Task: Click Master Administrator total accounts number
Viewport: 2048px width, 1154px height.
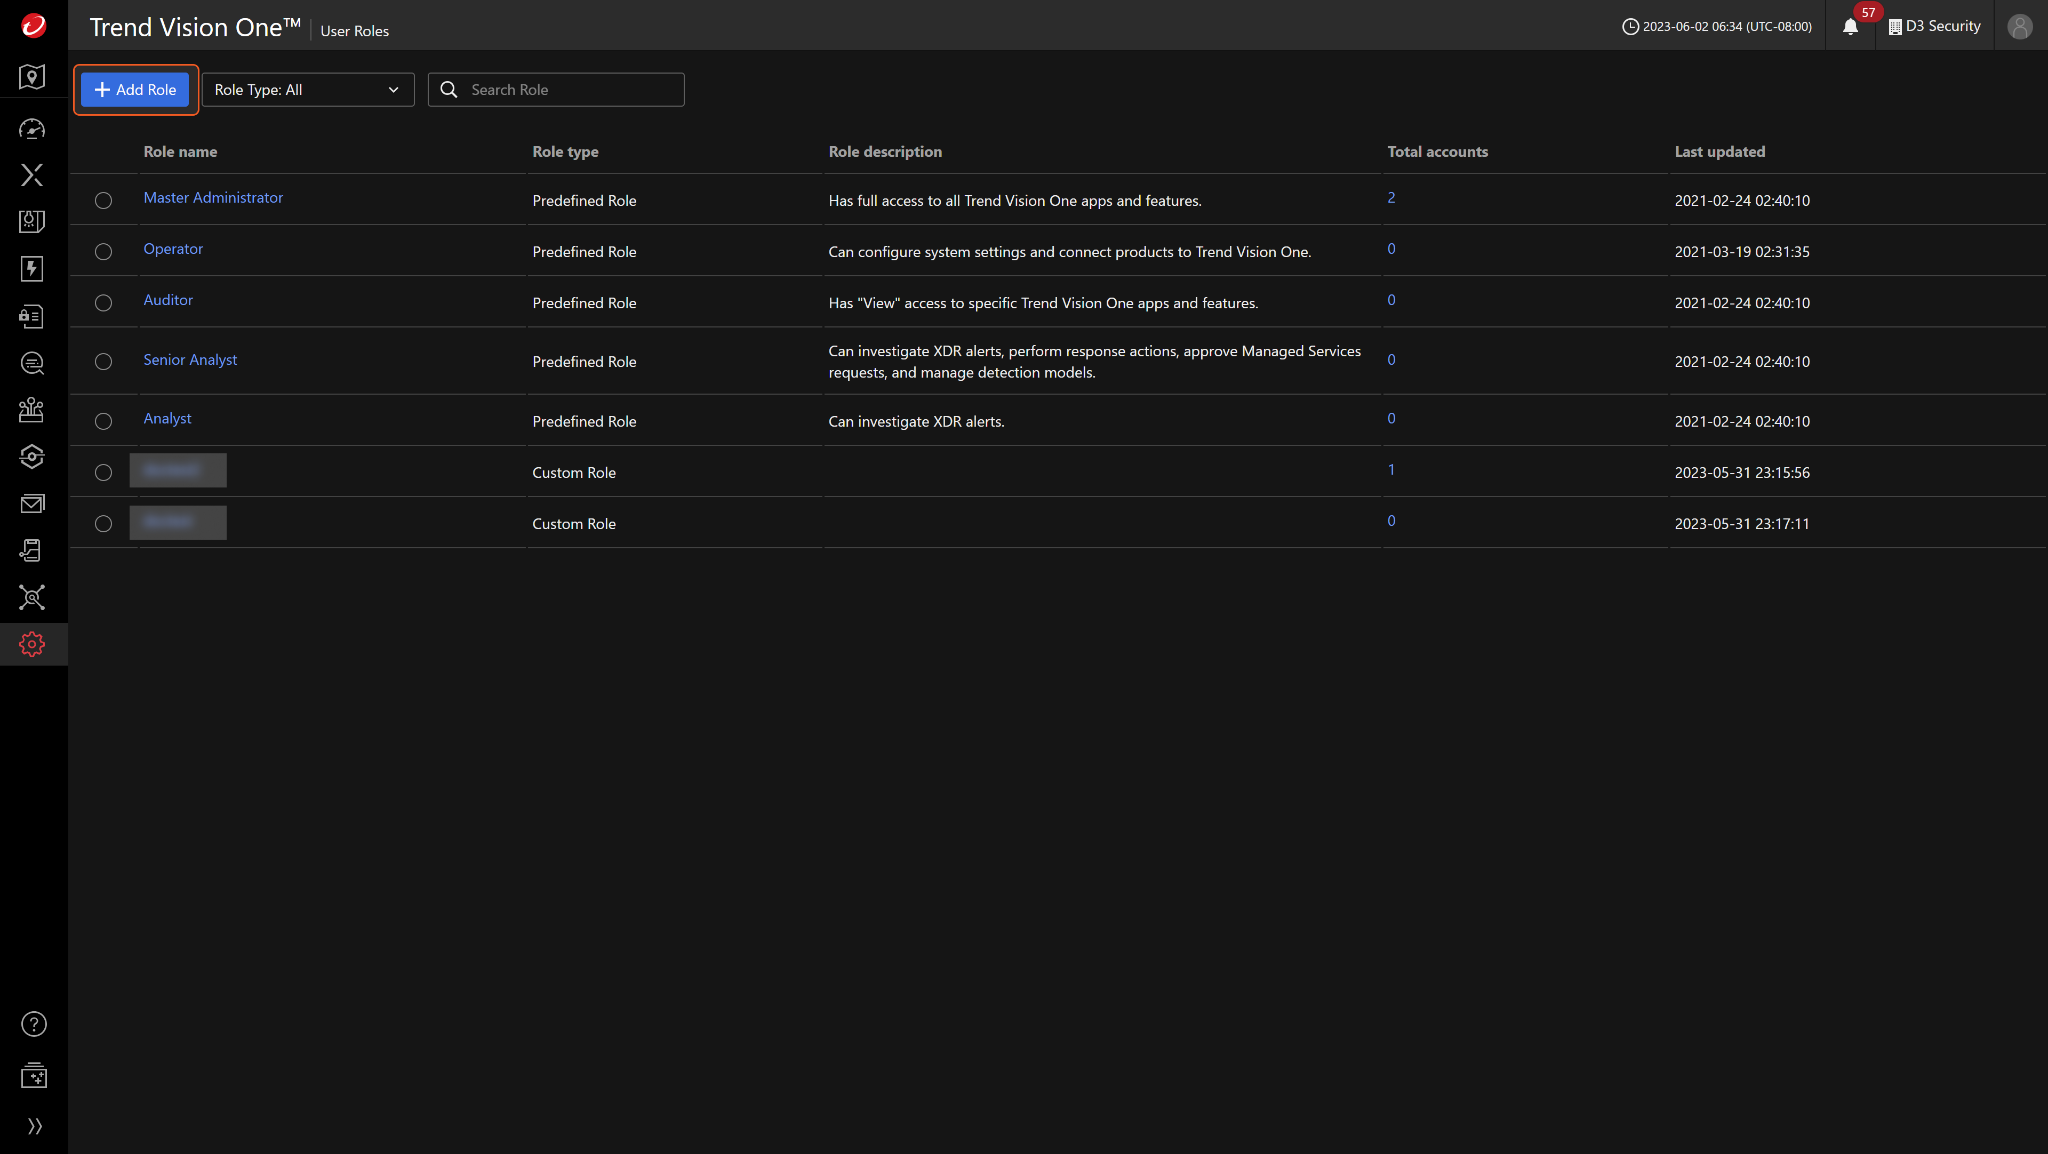Action: (1391, 198)
